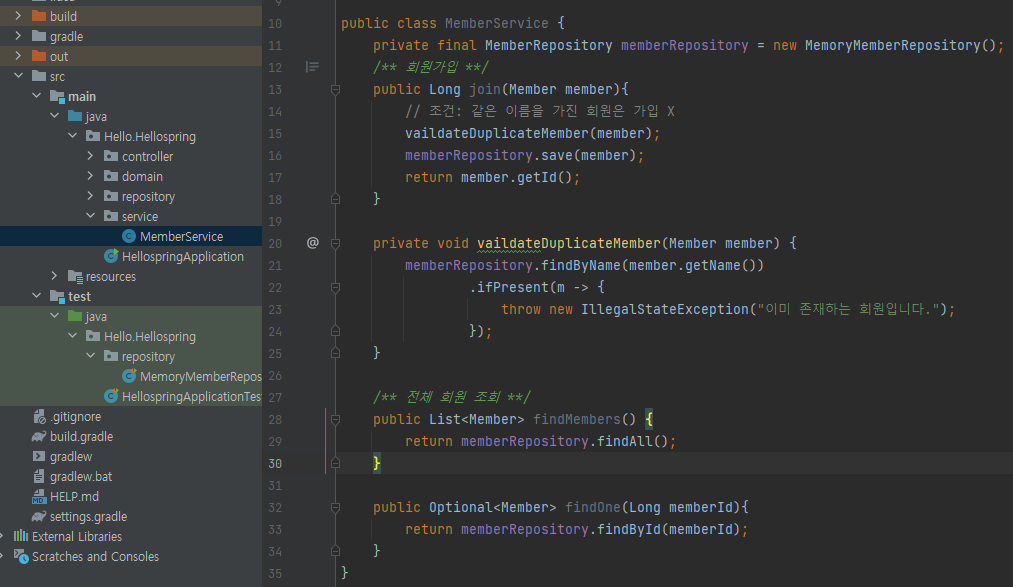Viewport: 1013px width, 587px height.
Task: Click line number 20 in the gutter
Action: tap(275, 243)
